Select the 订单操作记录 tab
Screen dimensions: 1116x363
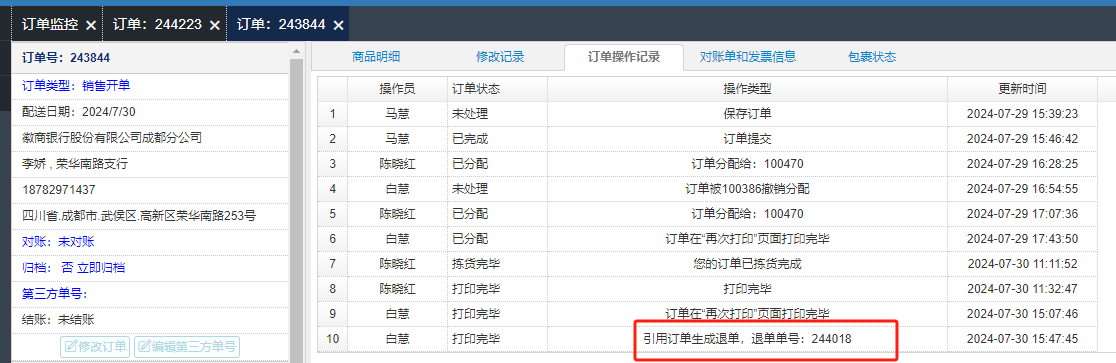coord(624,58)
